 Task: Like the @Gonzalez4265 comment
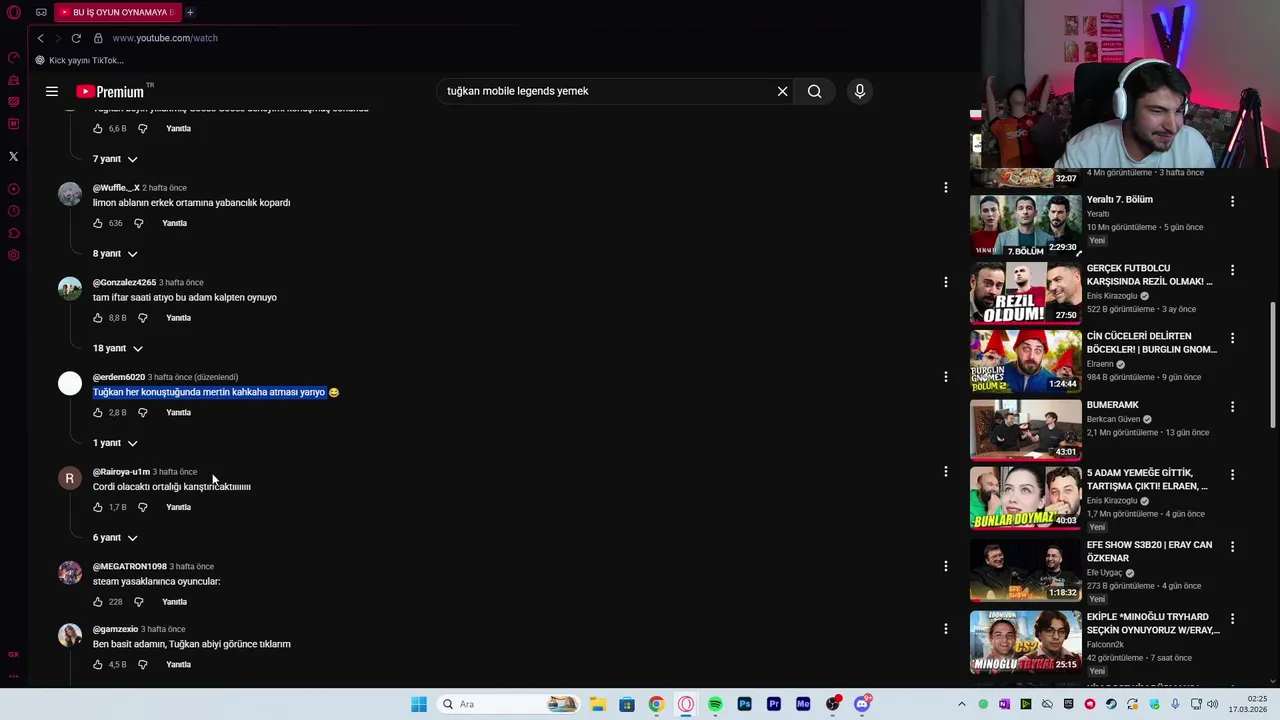(x=98, y=318)
